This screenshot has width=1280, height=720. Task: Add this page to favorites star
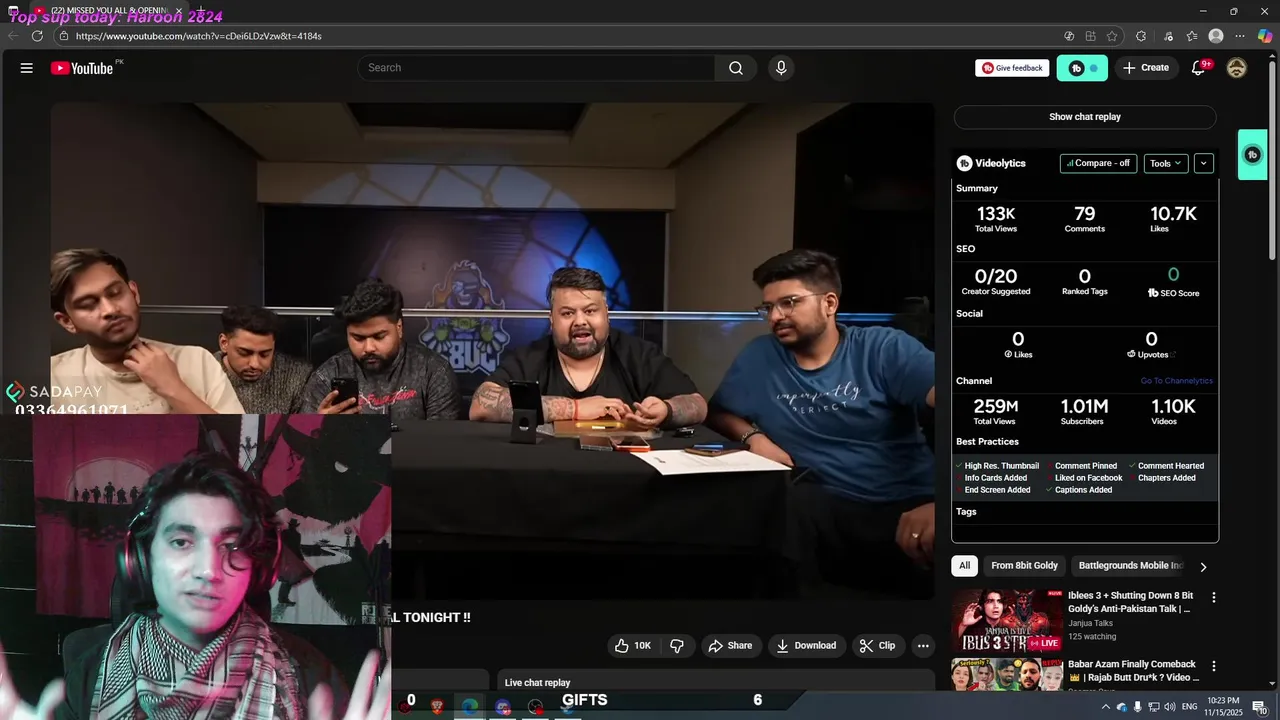click(1112, 36)
